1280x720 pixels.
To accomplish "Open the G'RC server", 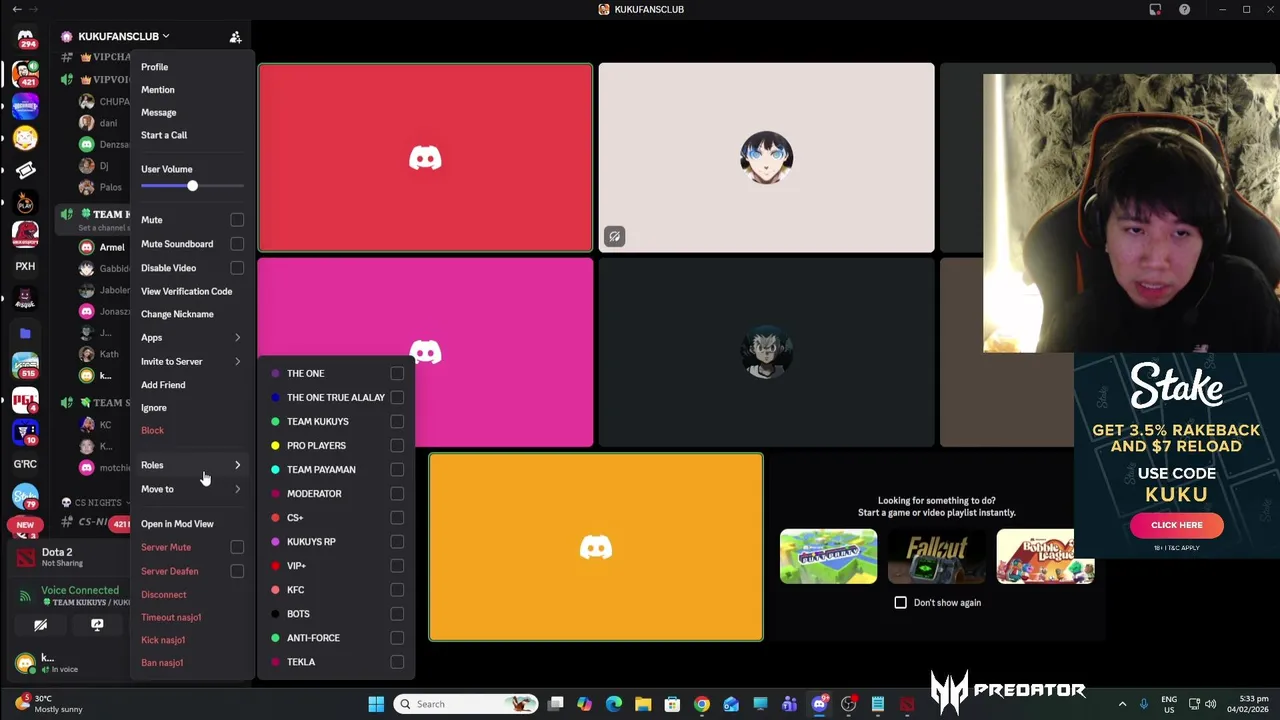I will 25,464.
